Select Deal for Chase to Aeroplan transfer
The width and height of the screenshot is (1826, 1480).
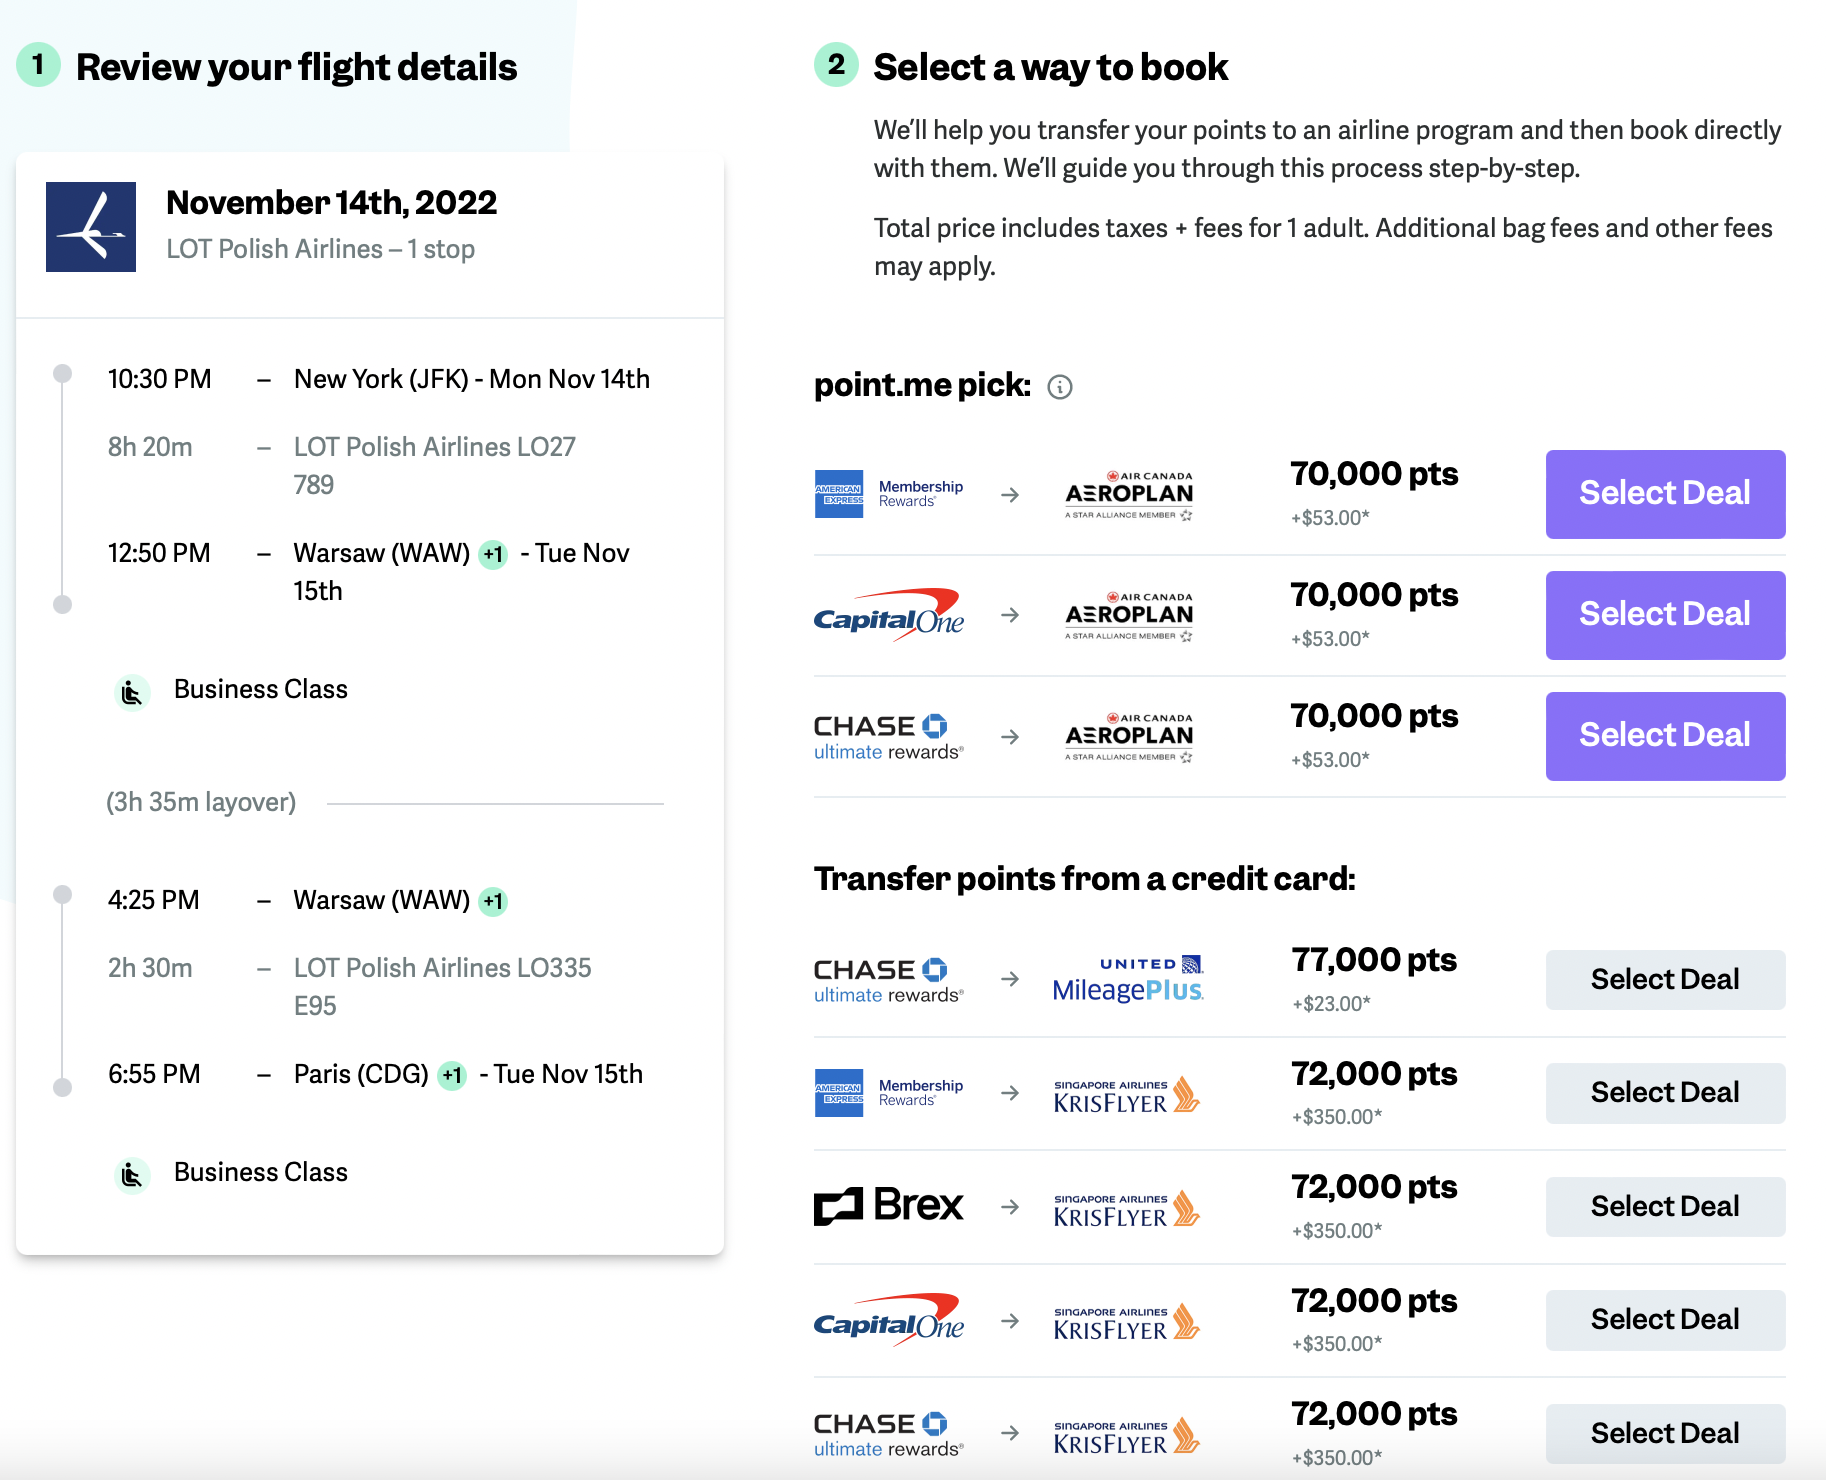click(x=1665, y=736)
